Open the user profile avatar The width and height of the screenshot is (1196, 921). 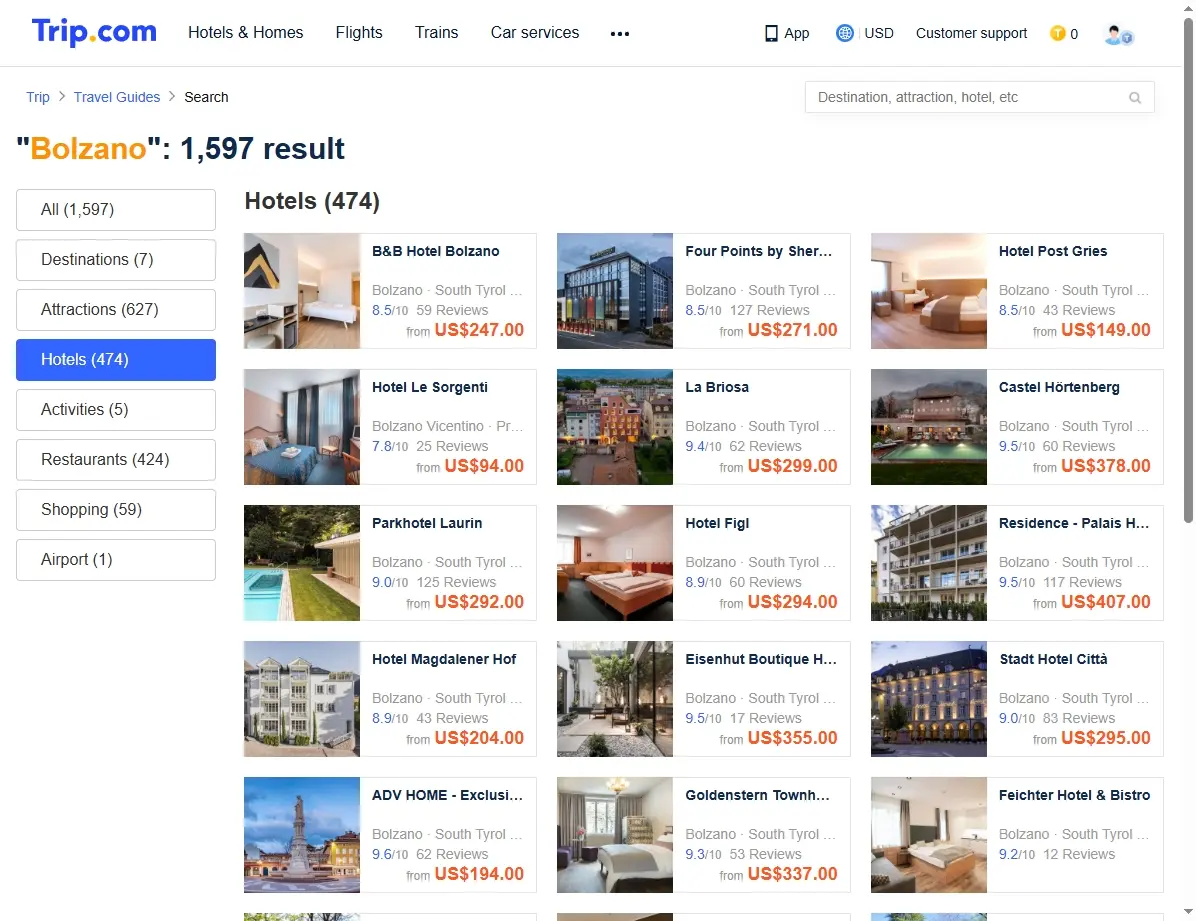click(1119, 35)
